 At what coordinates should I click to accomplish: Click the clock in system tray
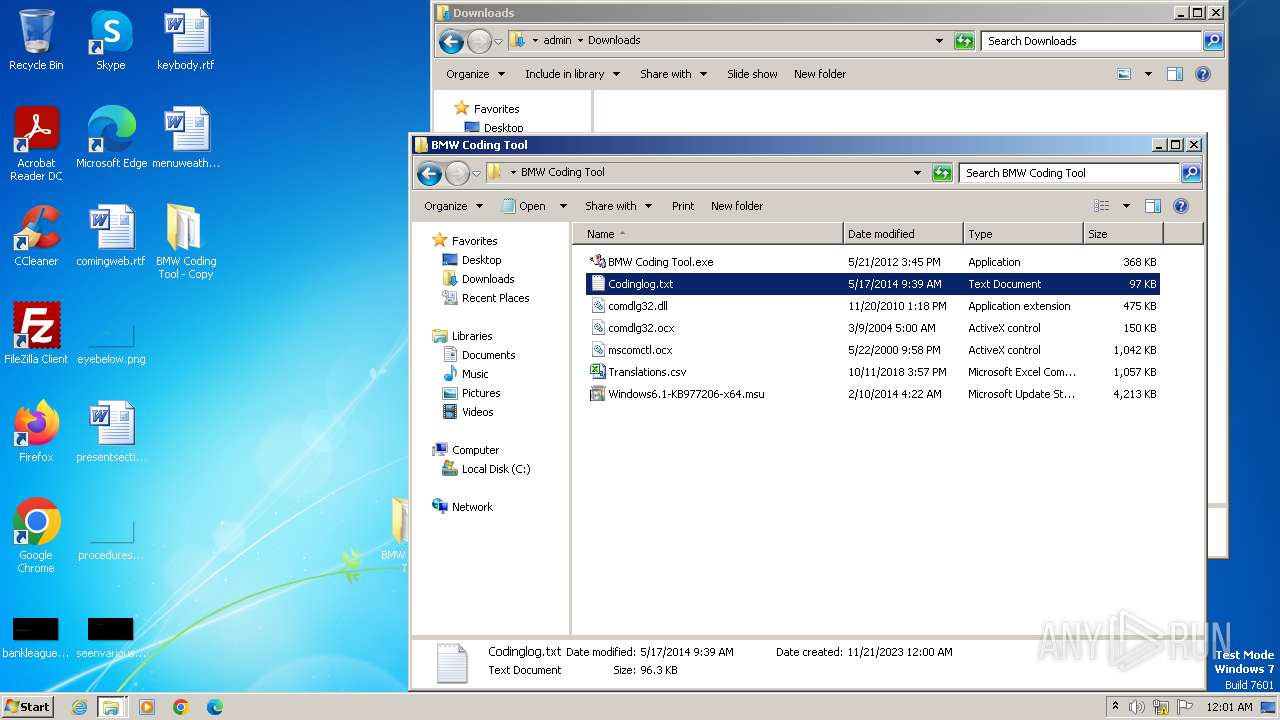coord(1229,707)
